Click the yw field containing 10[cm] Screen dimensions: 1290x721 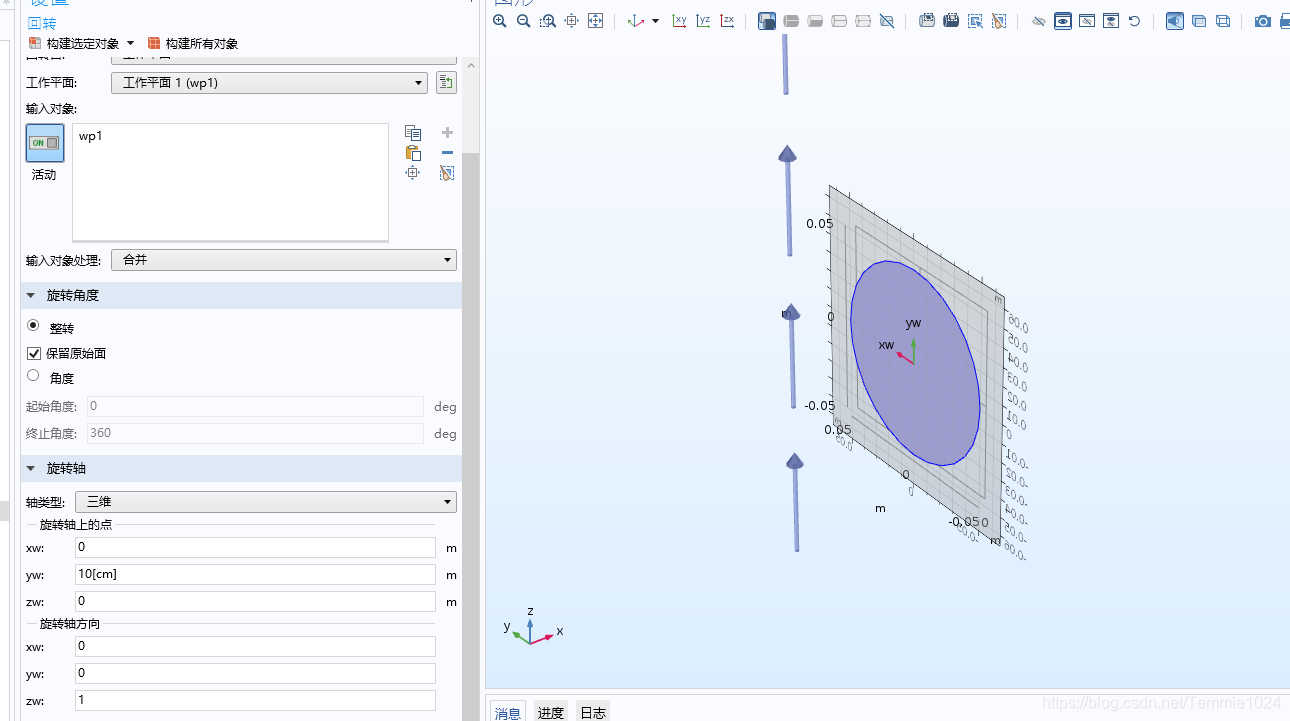[x=255, y=574]
